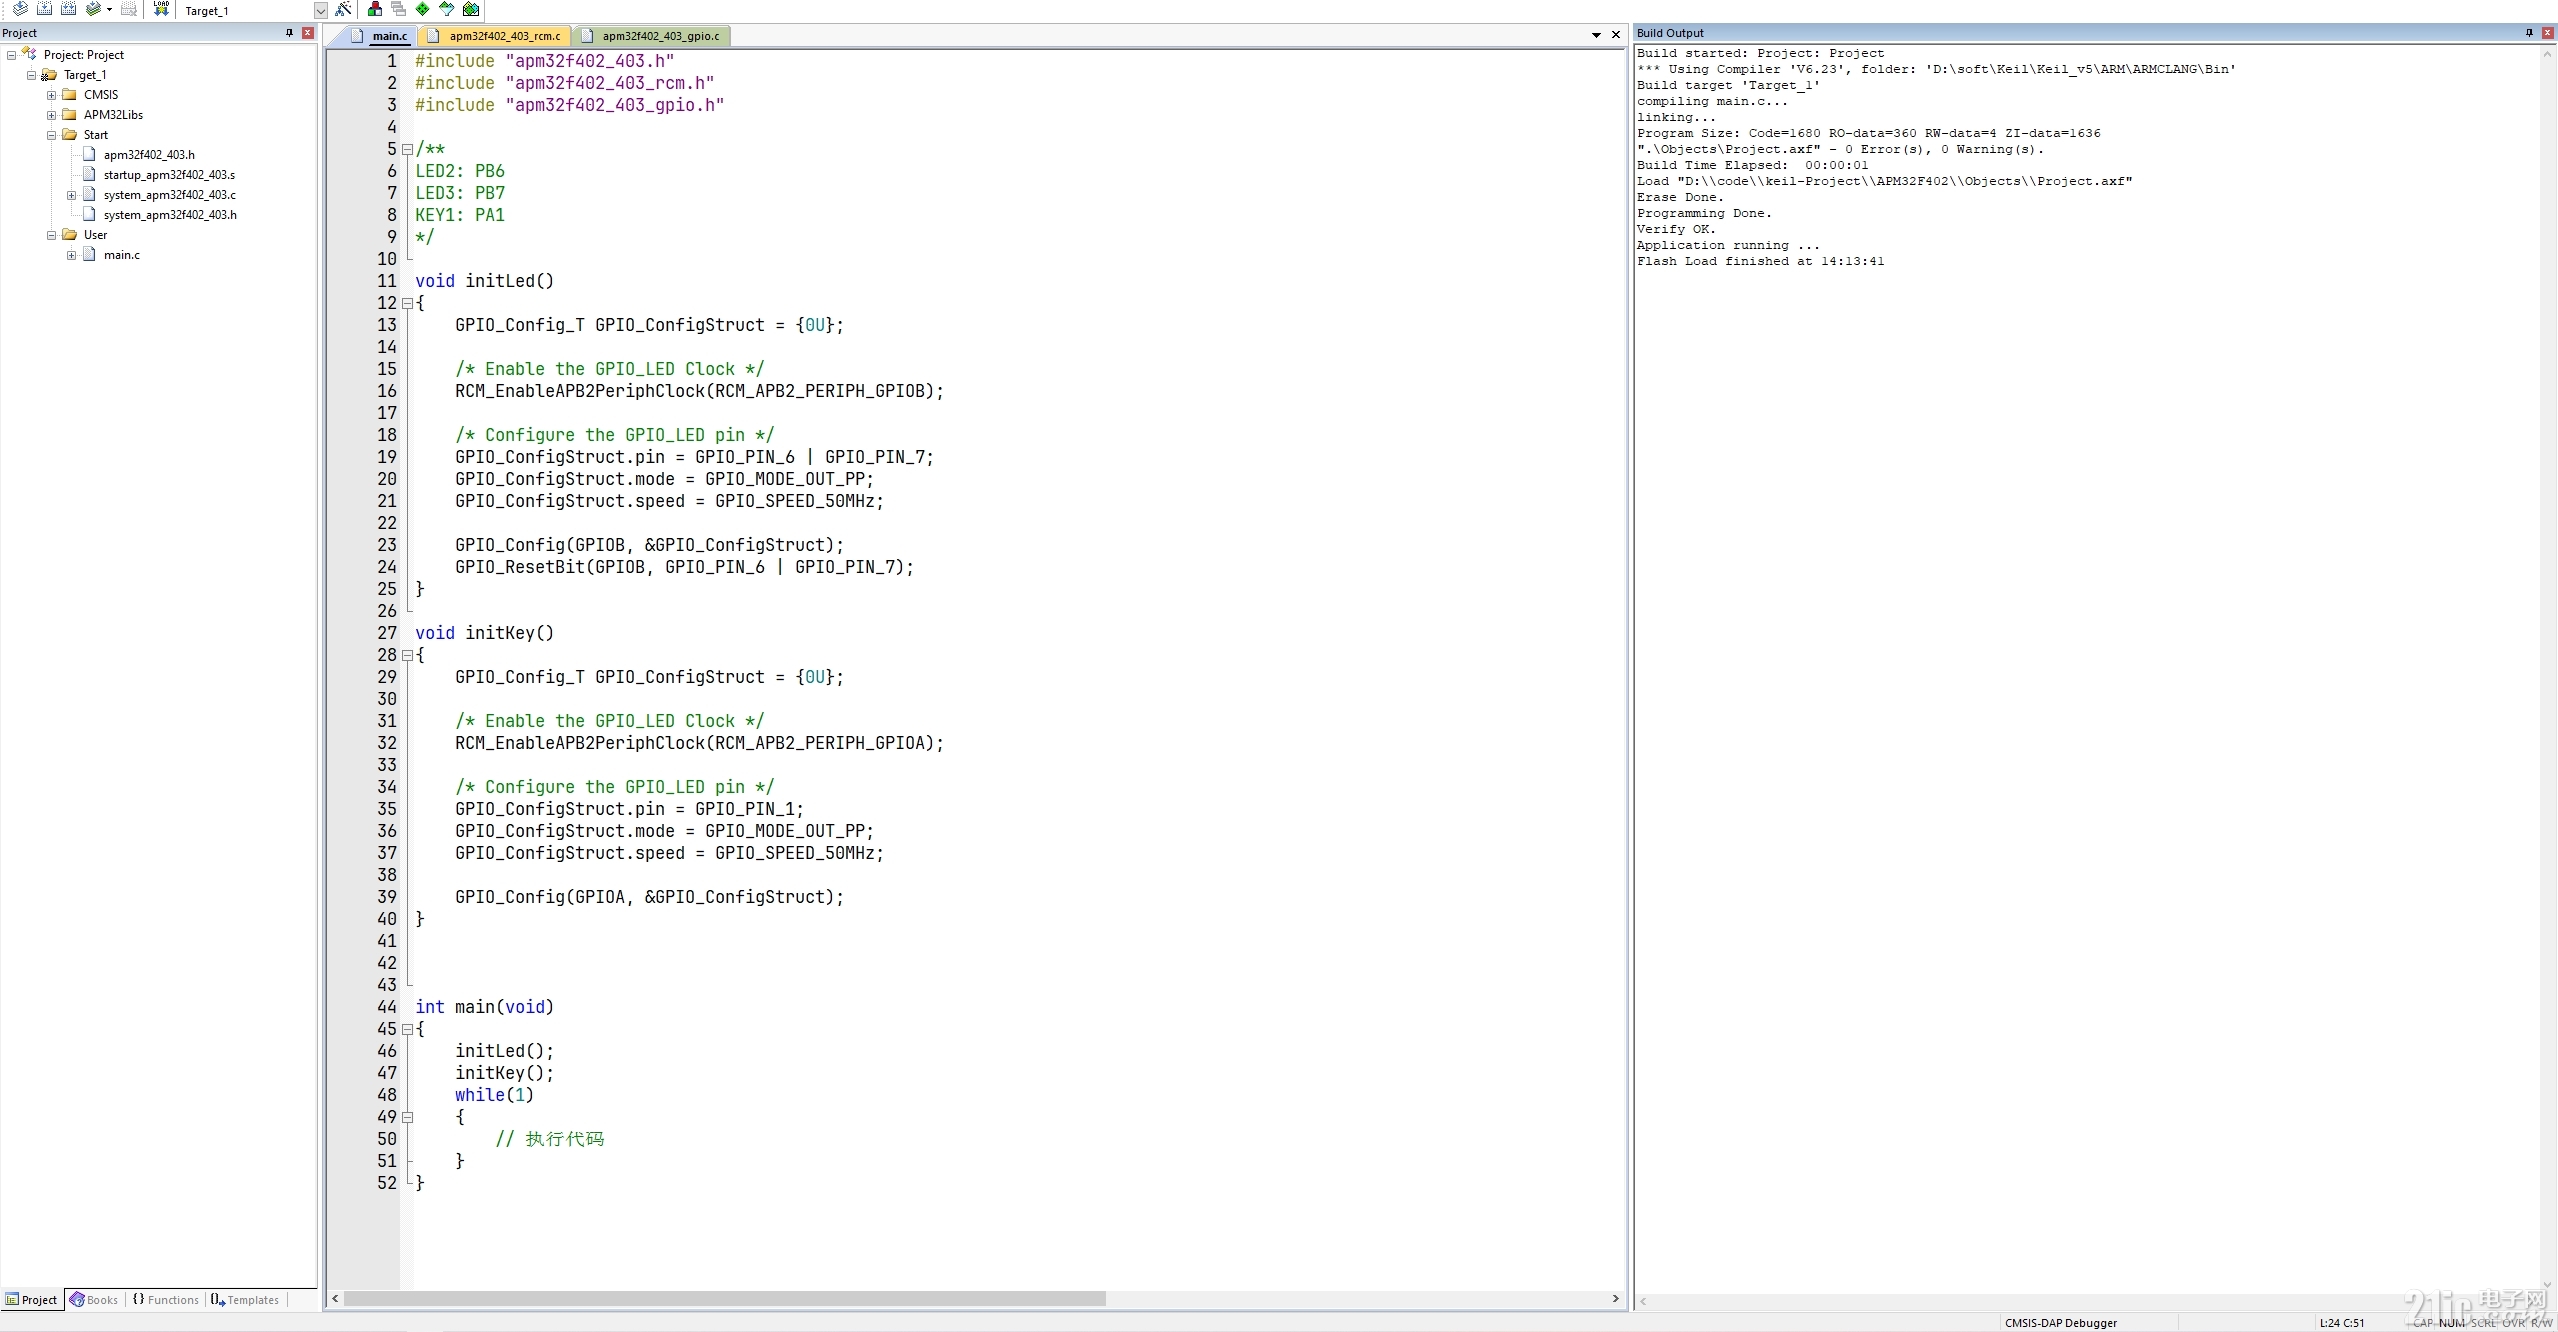Expand the APM32Libs folder
Image resolution: width=2558 pixels, height=1332 pixels.
coord(51,115)
